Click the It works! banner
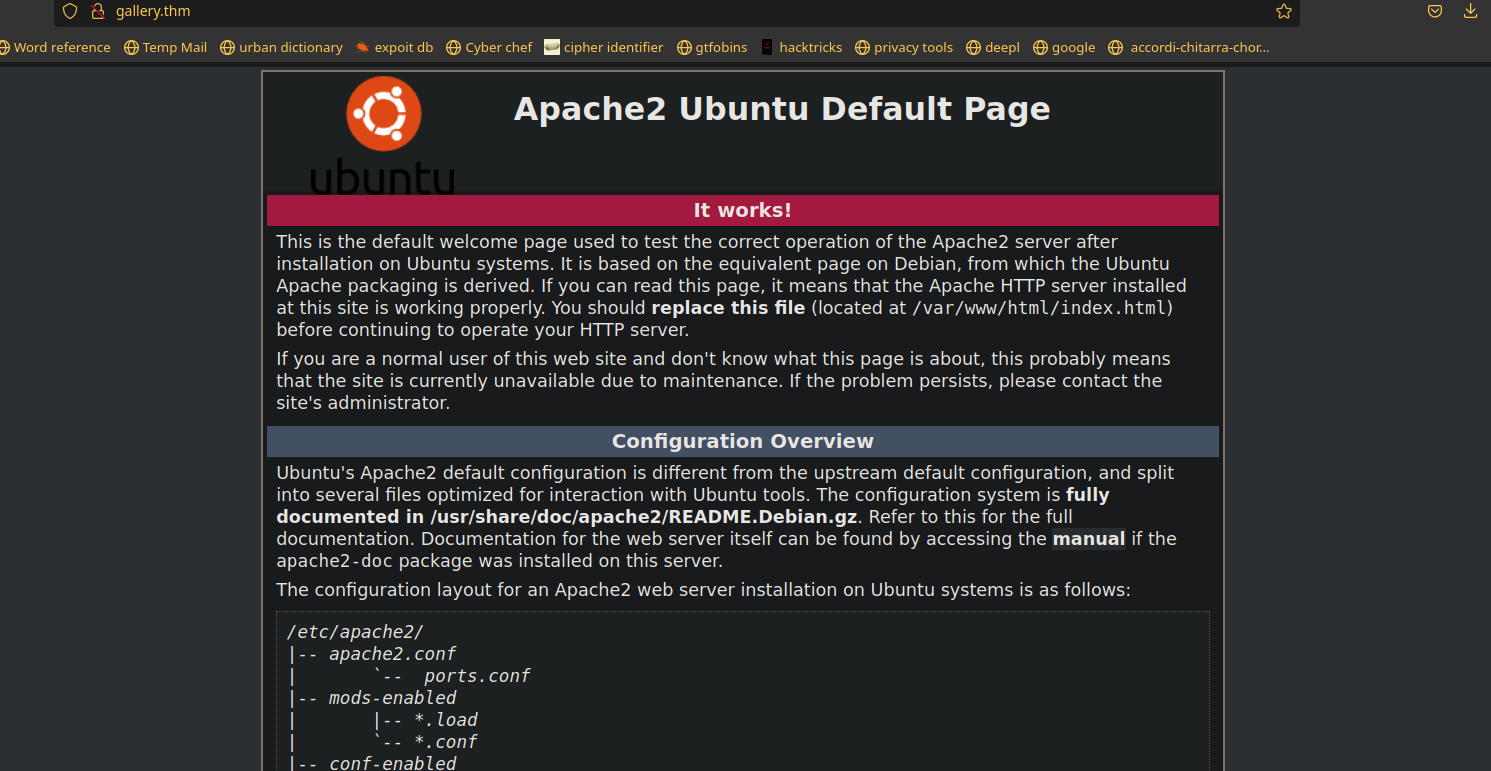The width and height of the screenshot is (1491, 771). [743, 210]
